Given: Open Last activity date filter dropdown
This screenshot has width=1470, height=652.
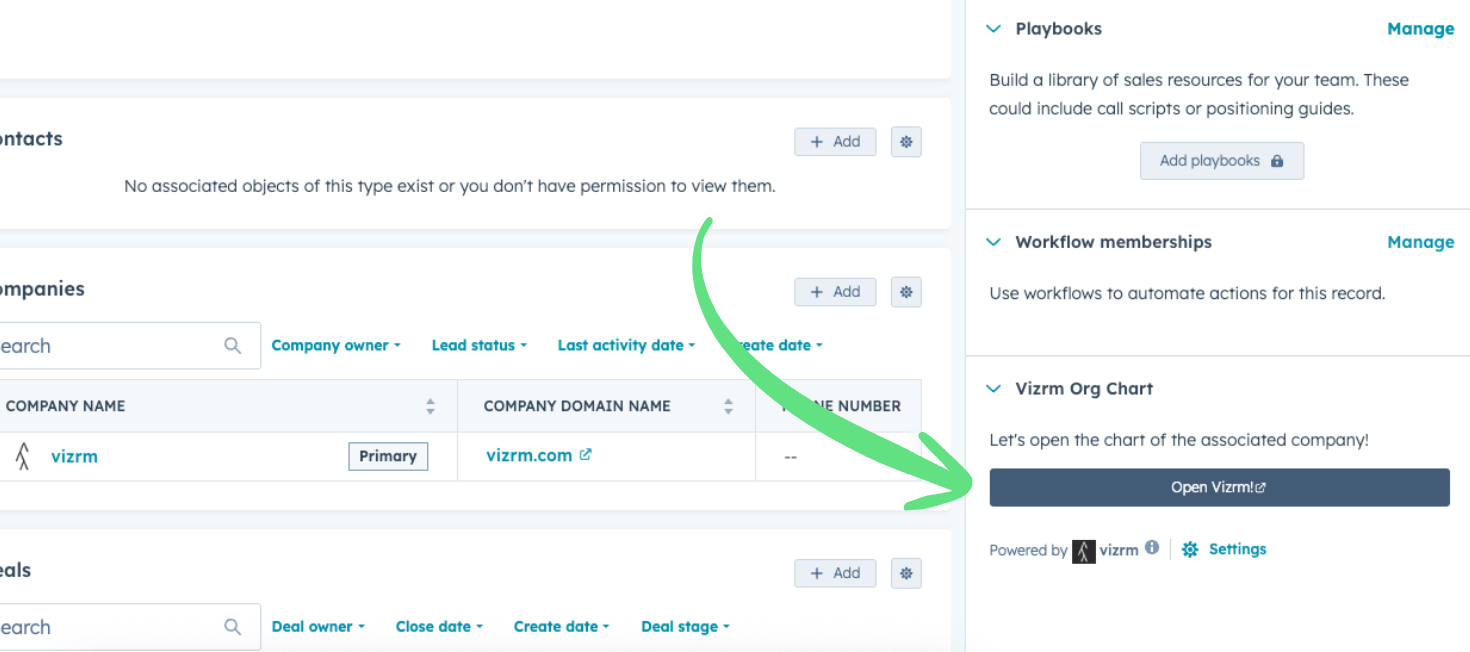Looking at the screenshot, I should point(626,345).
